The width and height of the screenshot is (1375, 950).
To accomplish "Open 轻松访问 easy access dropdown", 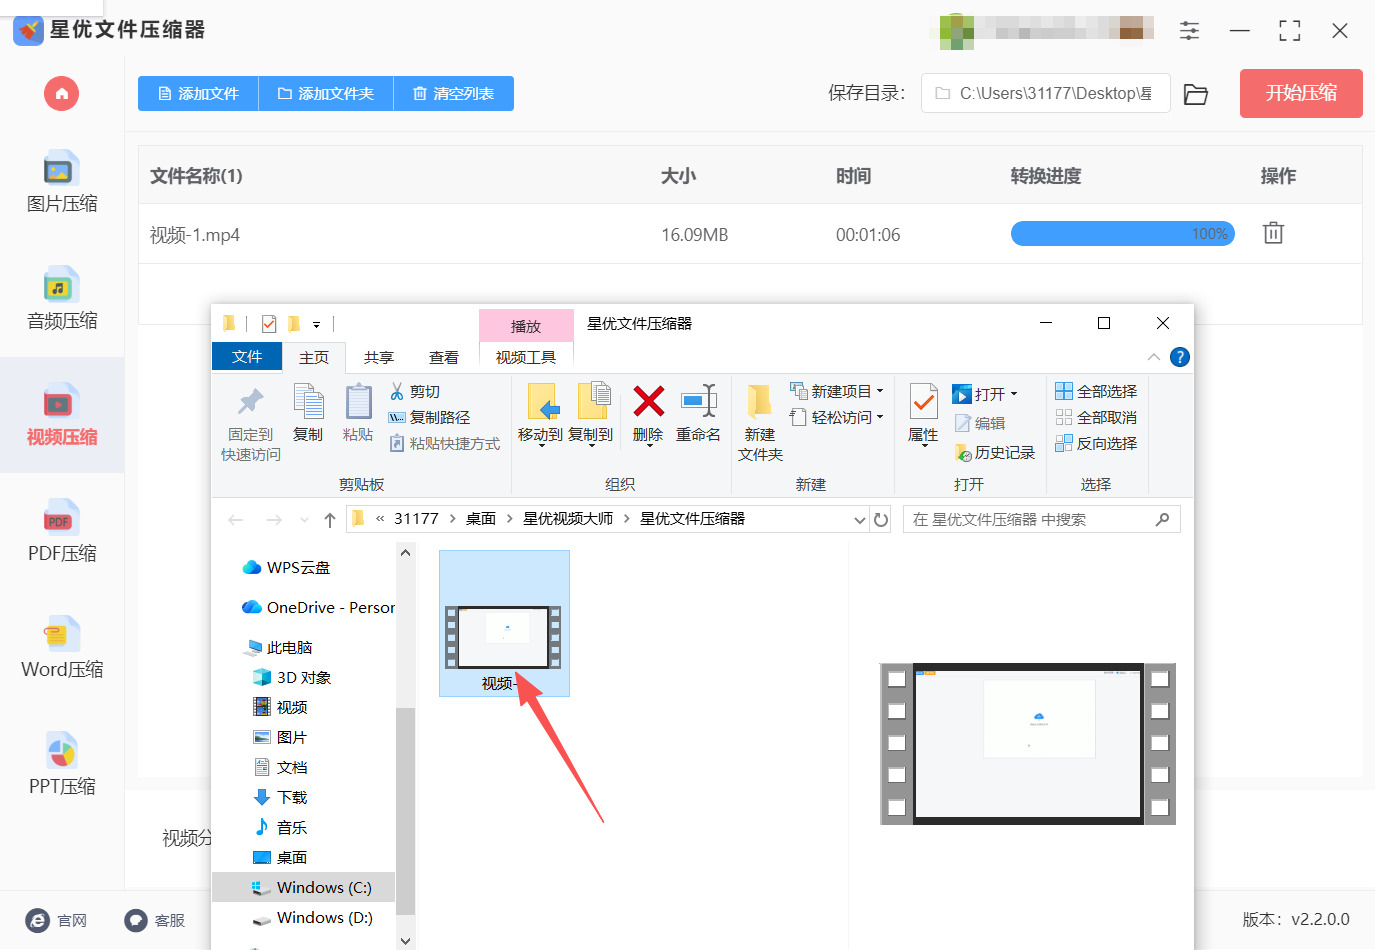I will tap(837, 418).
